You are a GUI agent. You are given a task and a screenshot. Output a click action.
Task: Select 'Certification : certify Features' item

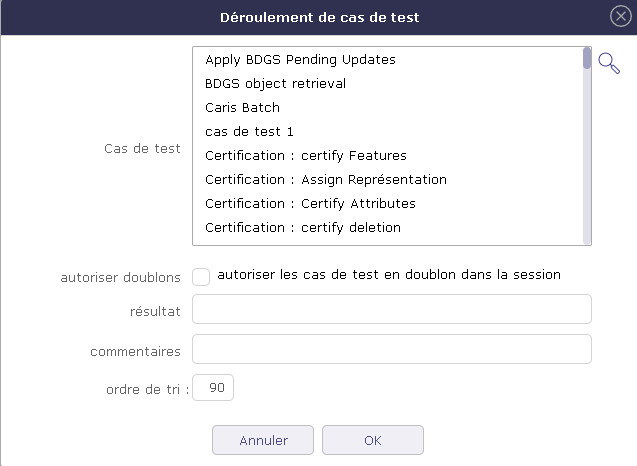pyautogui.click(x=305, y=156)
